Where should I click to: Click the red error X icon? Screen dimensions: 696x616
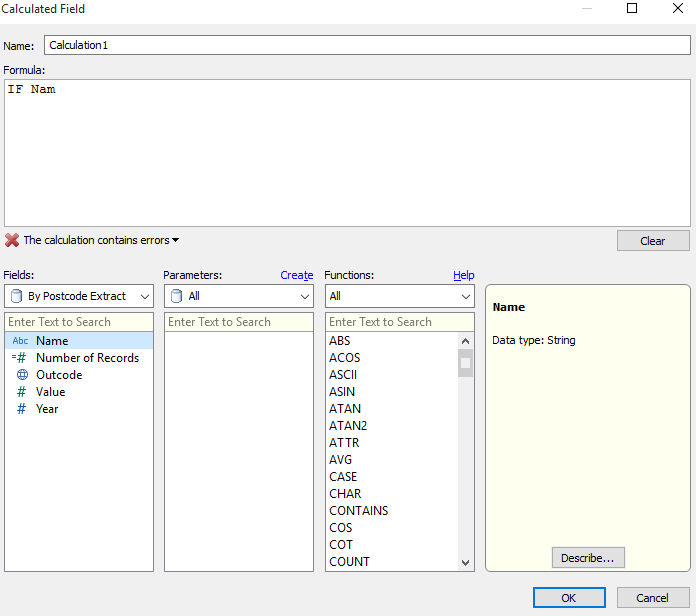(x=12, y=240)
